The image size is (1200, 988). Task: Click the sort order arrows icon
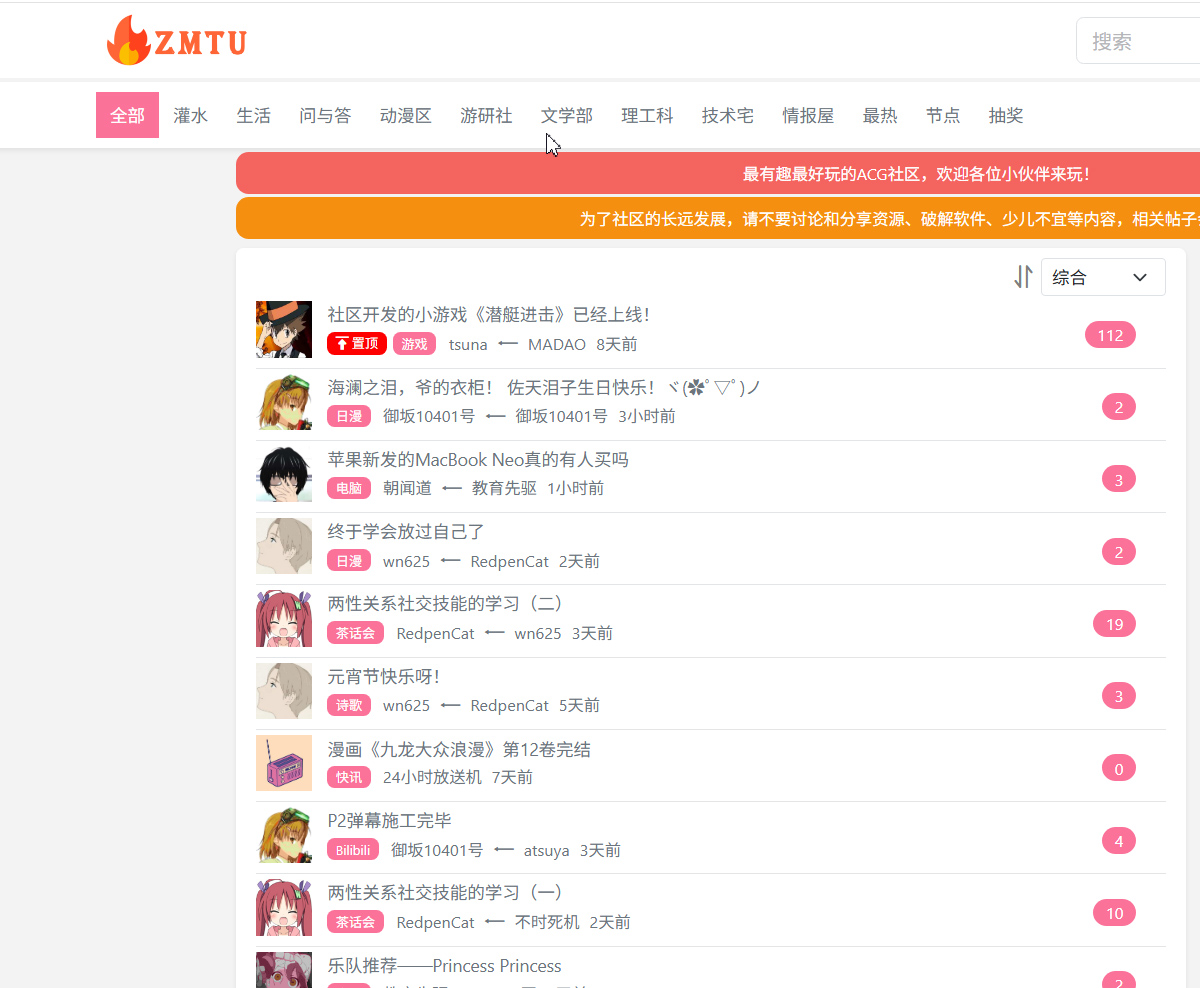1023,277
